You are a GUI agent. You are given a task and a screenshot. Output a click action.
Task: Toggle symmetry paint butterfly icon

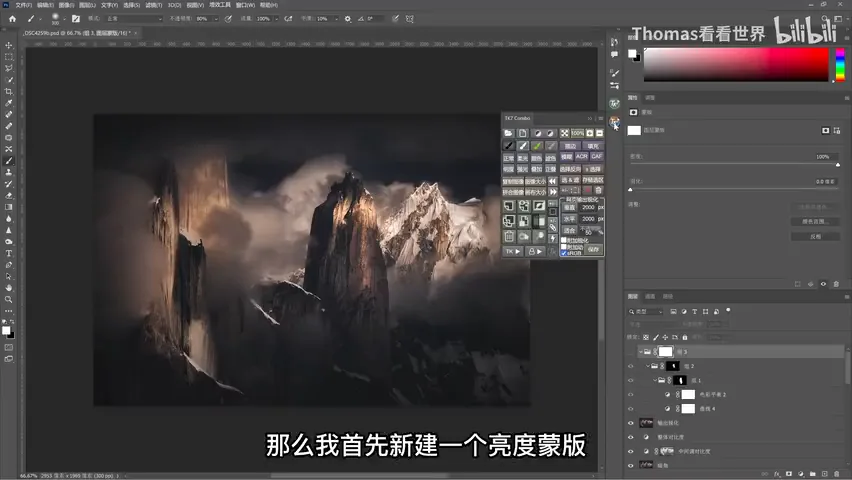pos(410,18)
